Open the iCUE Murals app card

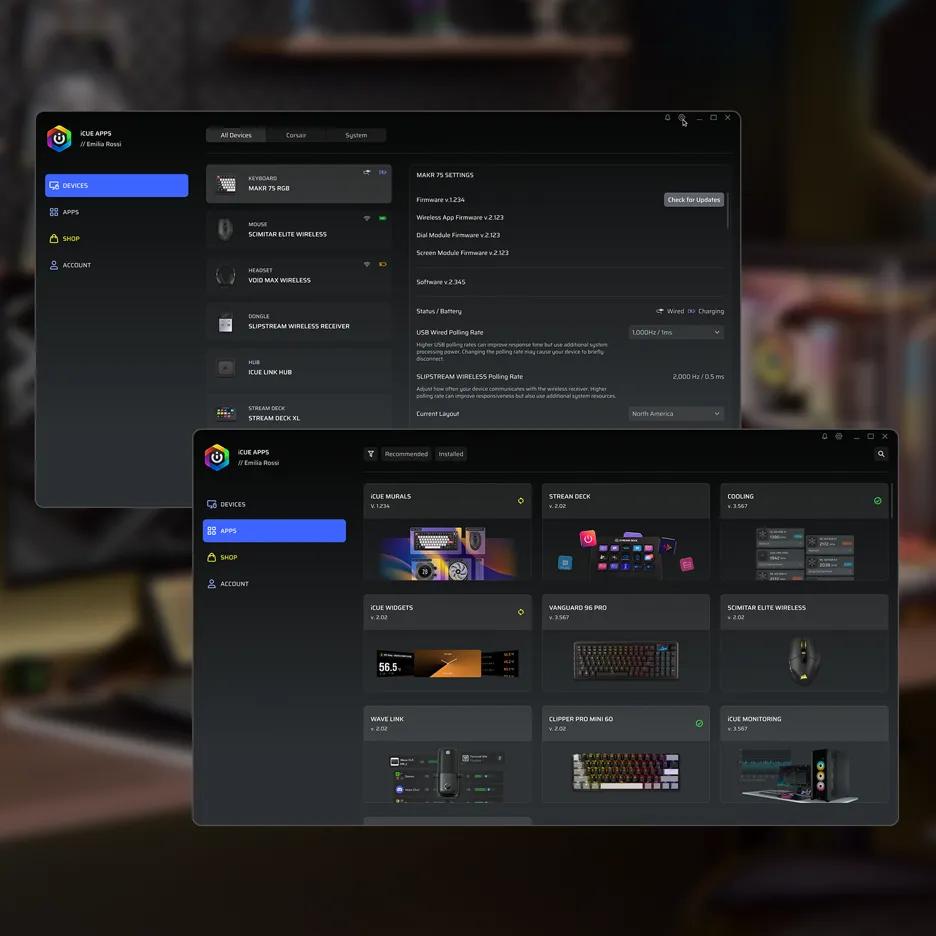447,531
